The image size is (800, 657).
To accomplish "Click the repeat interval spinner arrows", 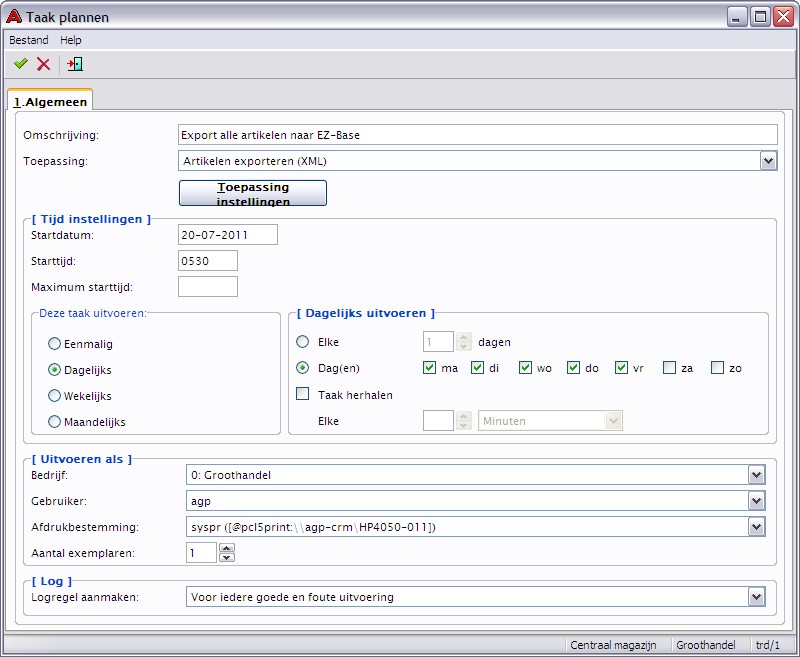I will pyautogui.click(x=464, y=421).
